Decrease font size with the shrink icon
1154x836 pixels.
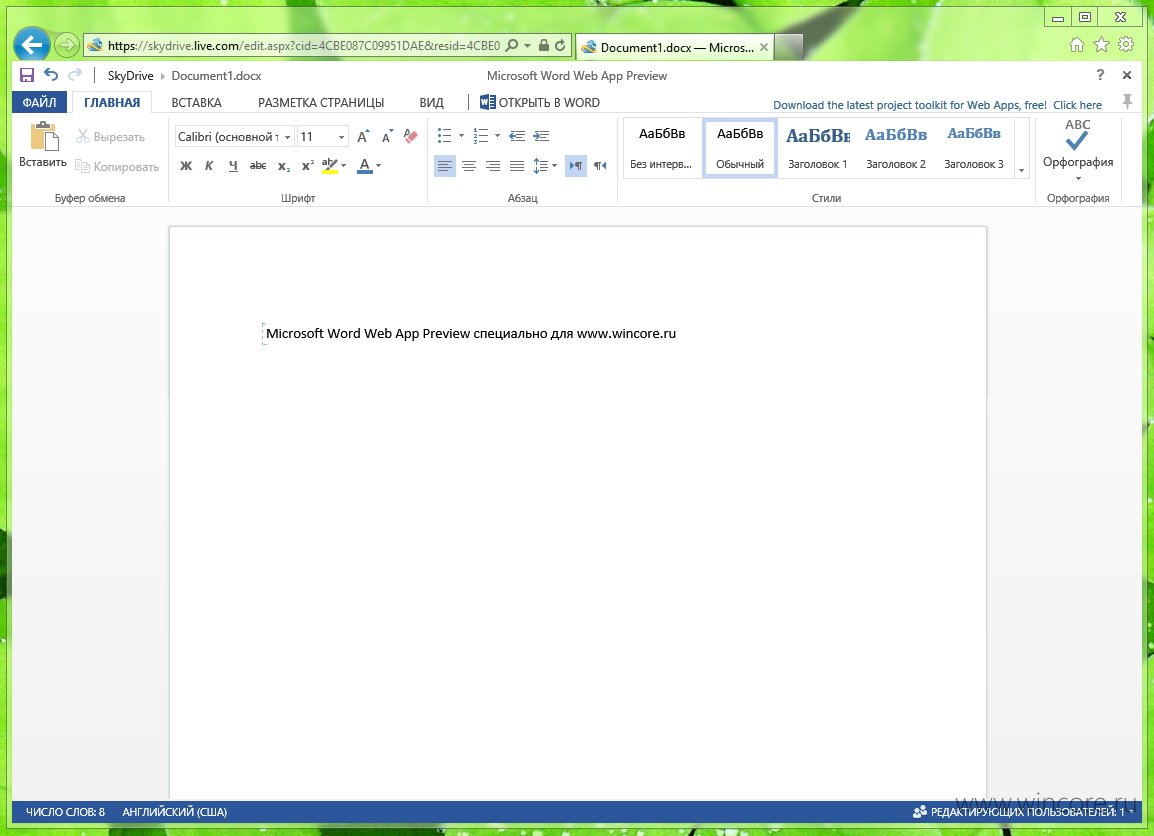[x=387, y=136]
